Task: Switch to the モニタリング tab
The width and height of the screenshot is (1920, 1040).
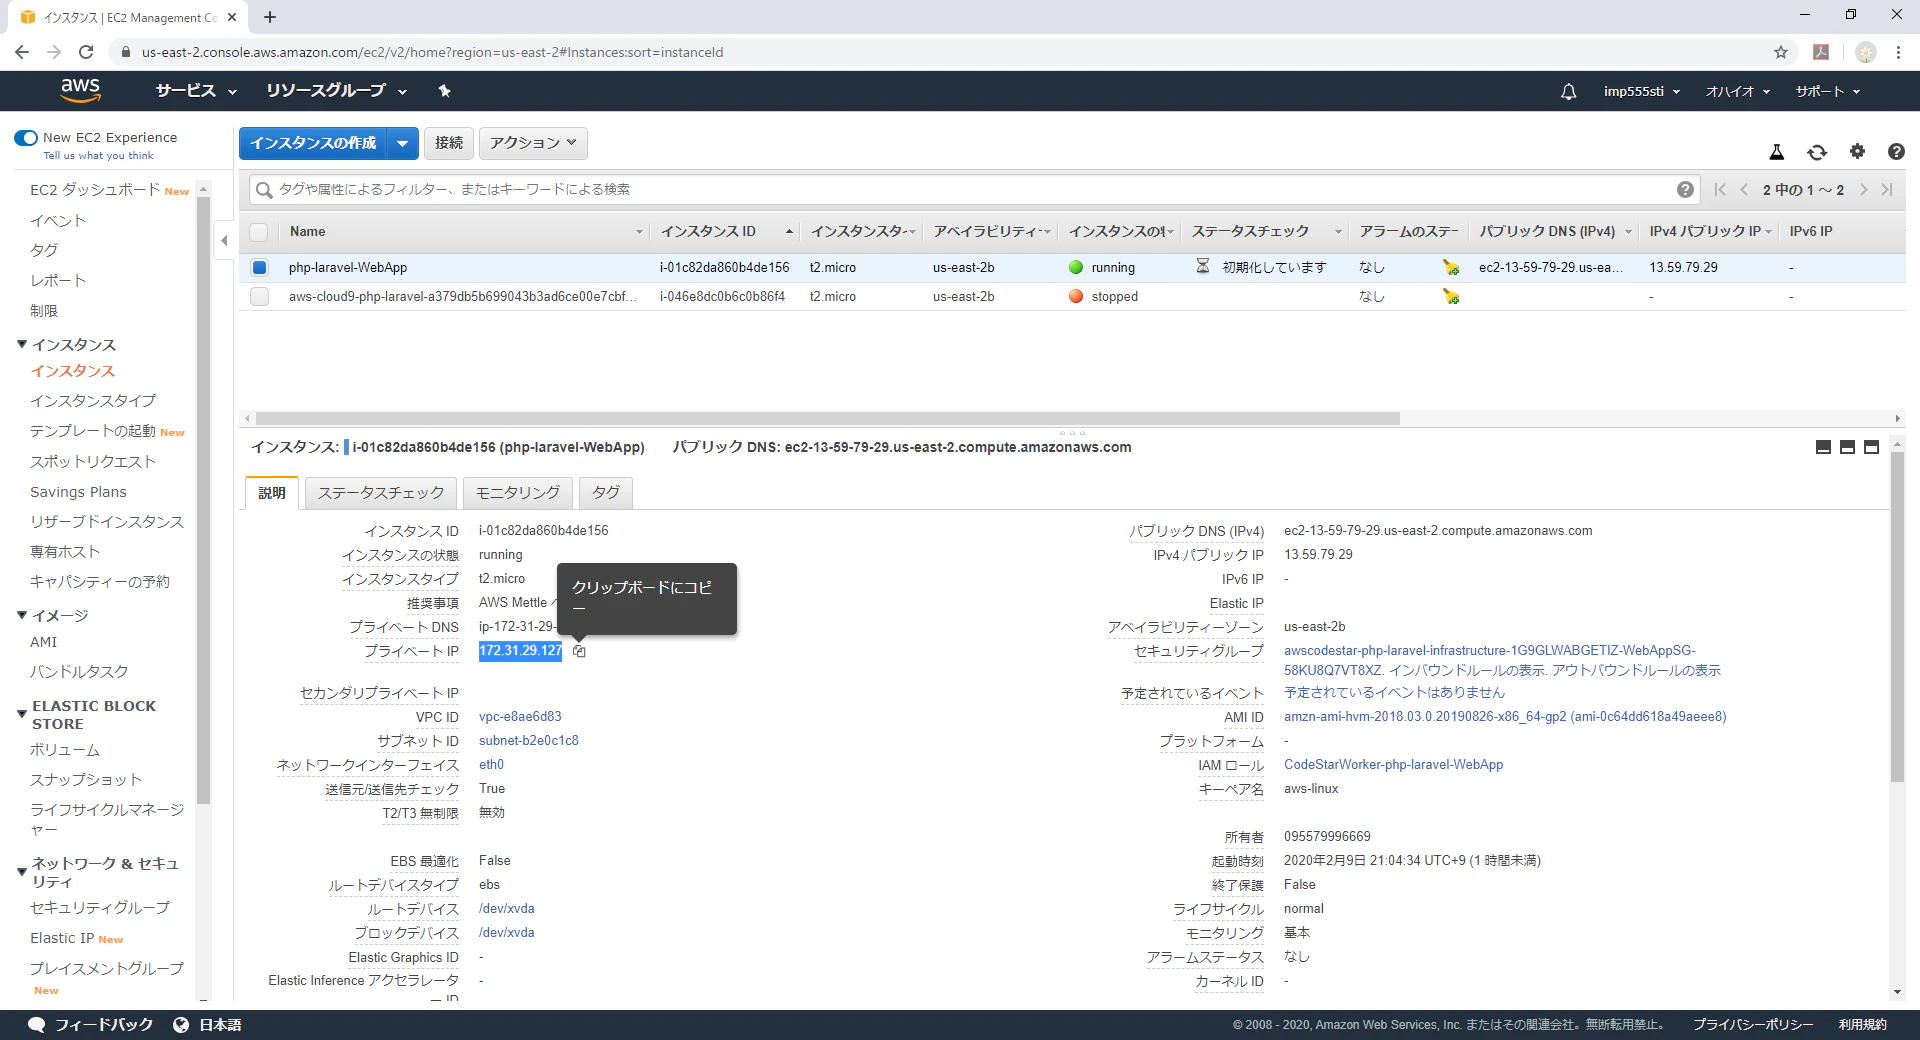Action: point(518,493)
